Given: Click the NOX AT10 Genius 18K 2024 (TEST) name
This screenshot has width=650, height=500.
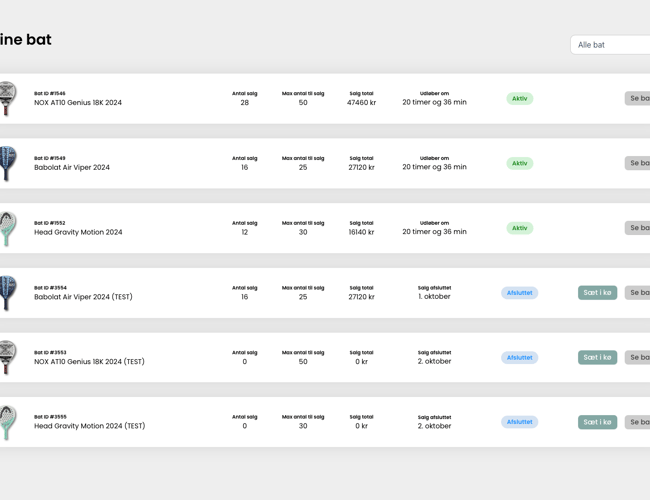Looking at the screenshot, I should 89,361.
